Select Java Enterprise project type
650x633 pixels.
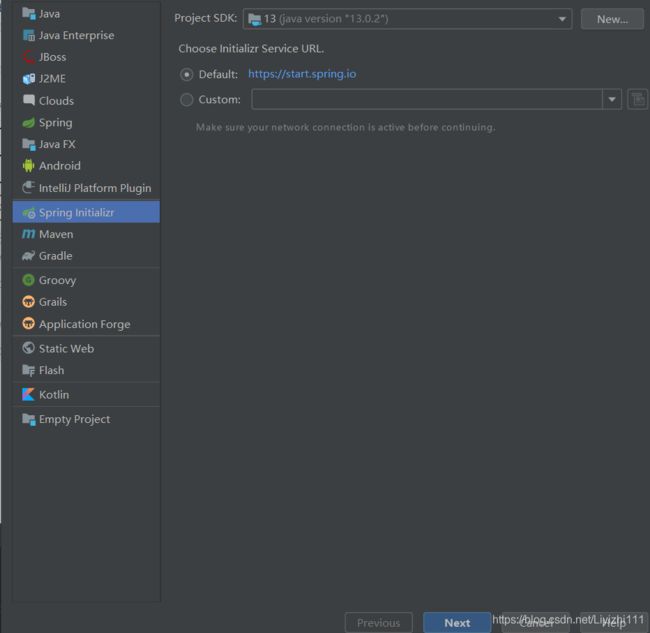pos(86,36)
